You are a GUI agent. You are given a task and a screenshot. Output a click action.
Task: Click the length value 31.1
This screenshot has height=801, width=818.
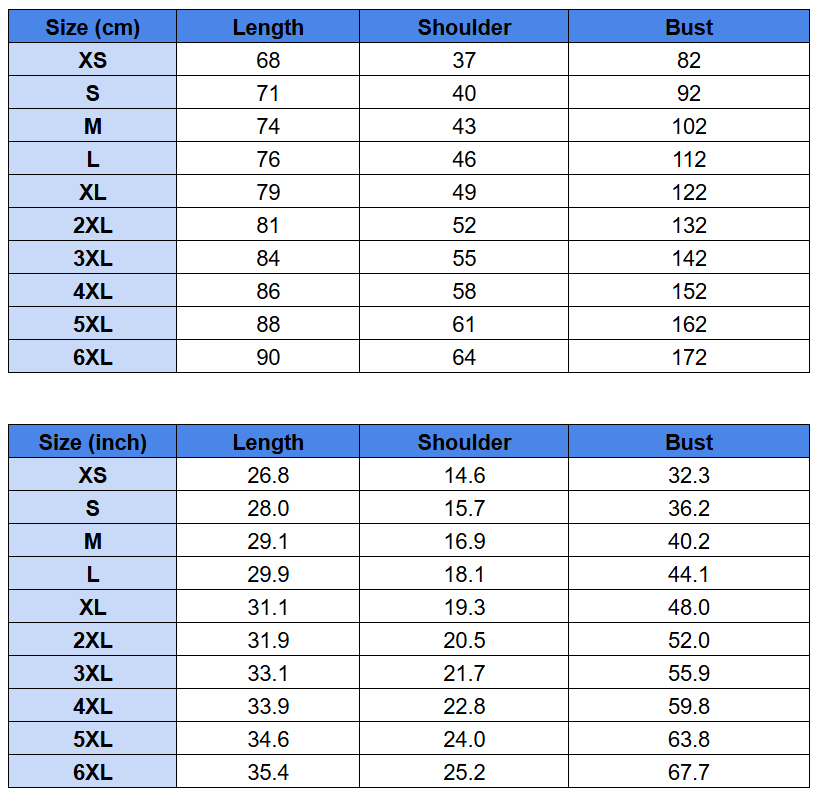tap(268, 607)
